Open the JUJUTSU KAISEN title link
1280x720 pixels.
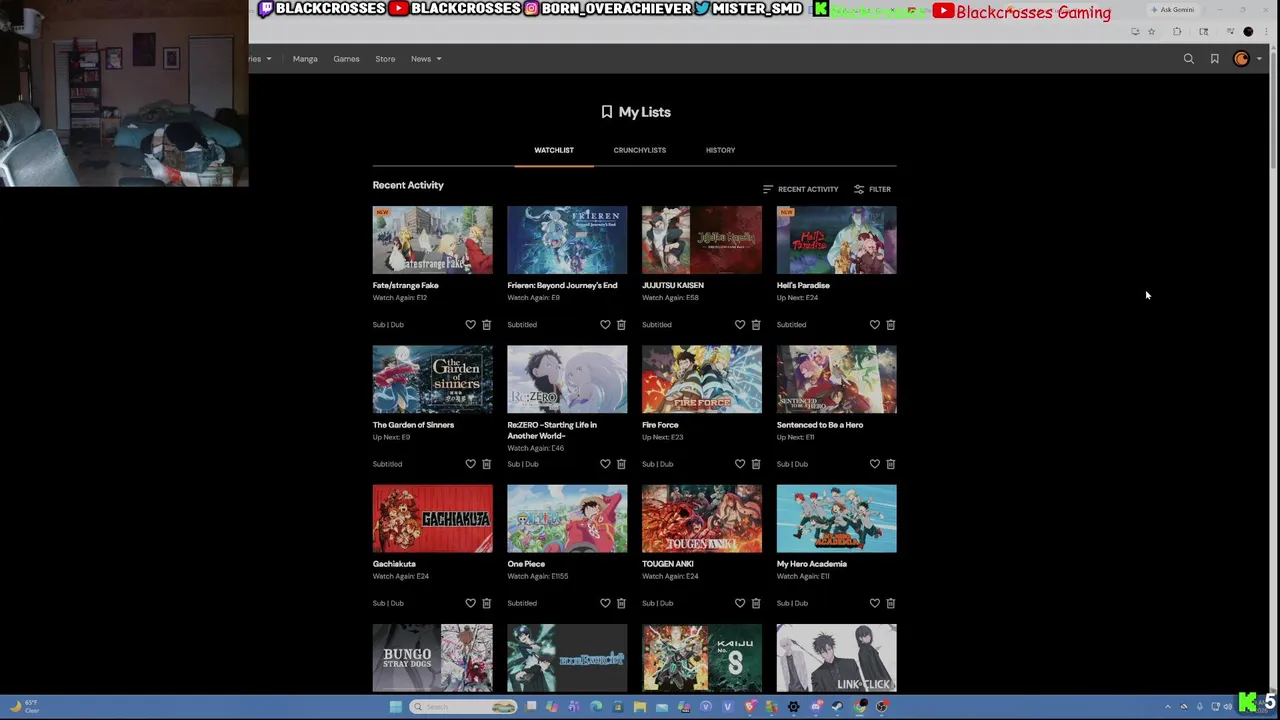pyautogui.click(x=673, y=285)
